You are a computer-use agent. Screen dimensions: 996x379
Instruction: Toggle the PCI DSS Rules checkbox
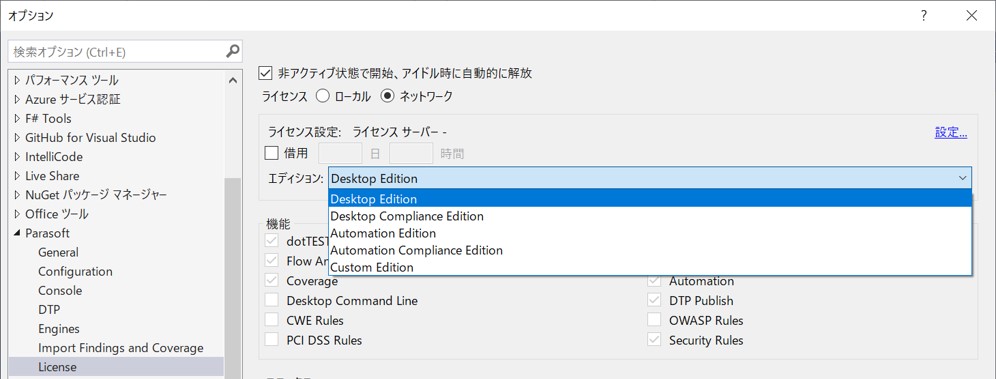coord(272,340)
